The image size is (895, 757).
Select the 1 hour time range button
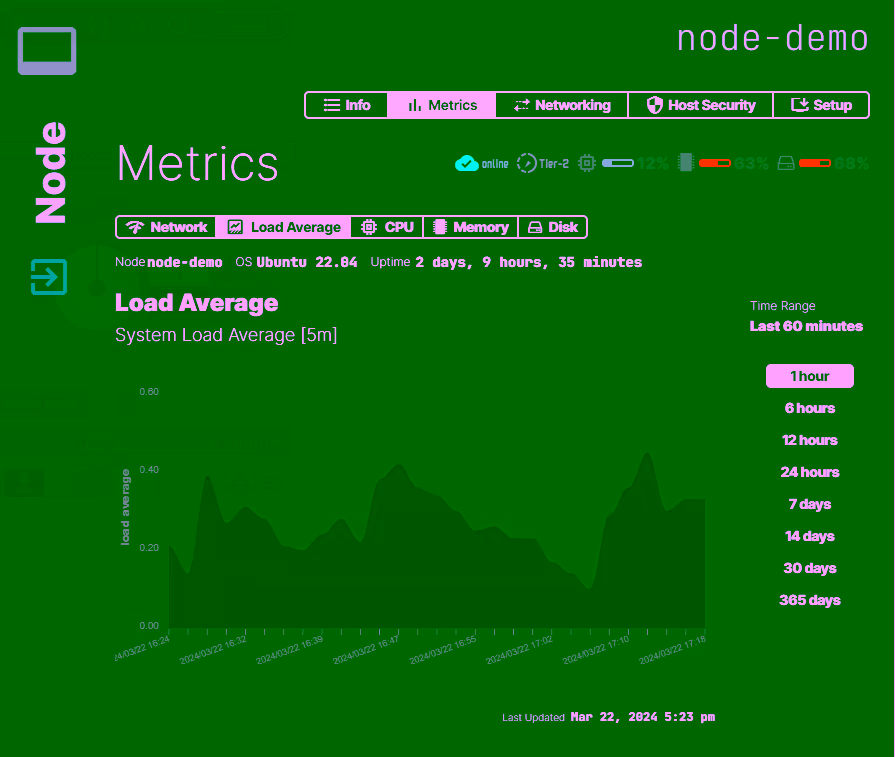(810, 376)
